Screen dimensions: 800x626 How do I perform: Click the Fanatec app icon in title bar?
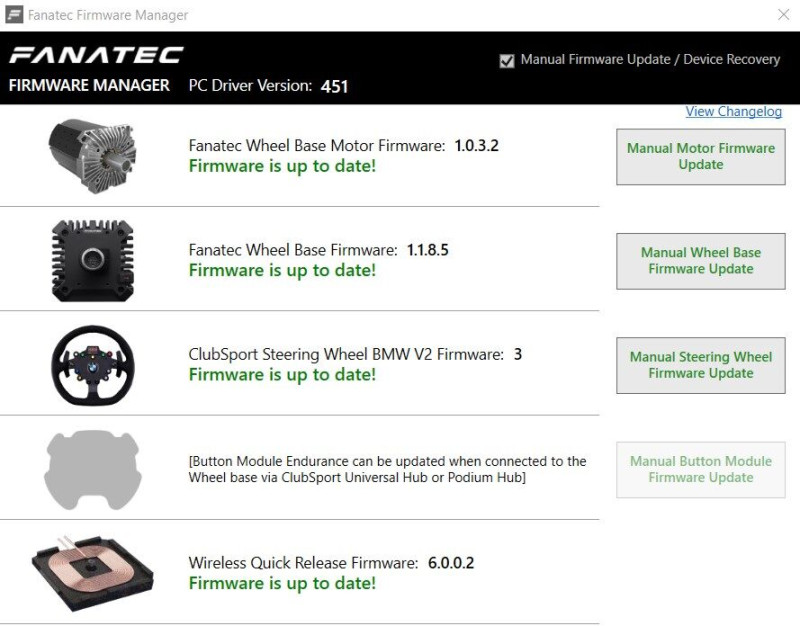tap(15, 15)
